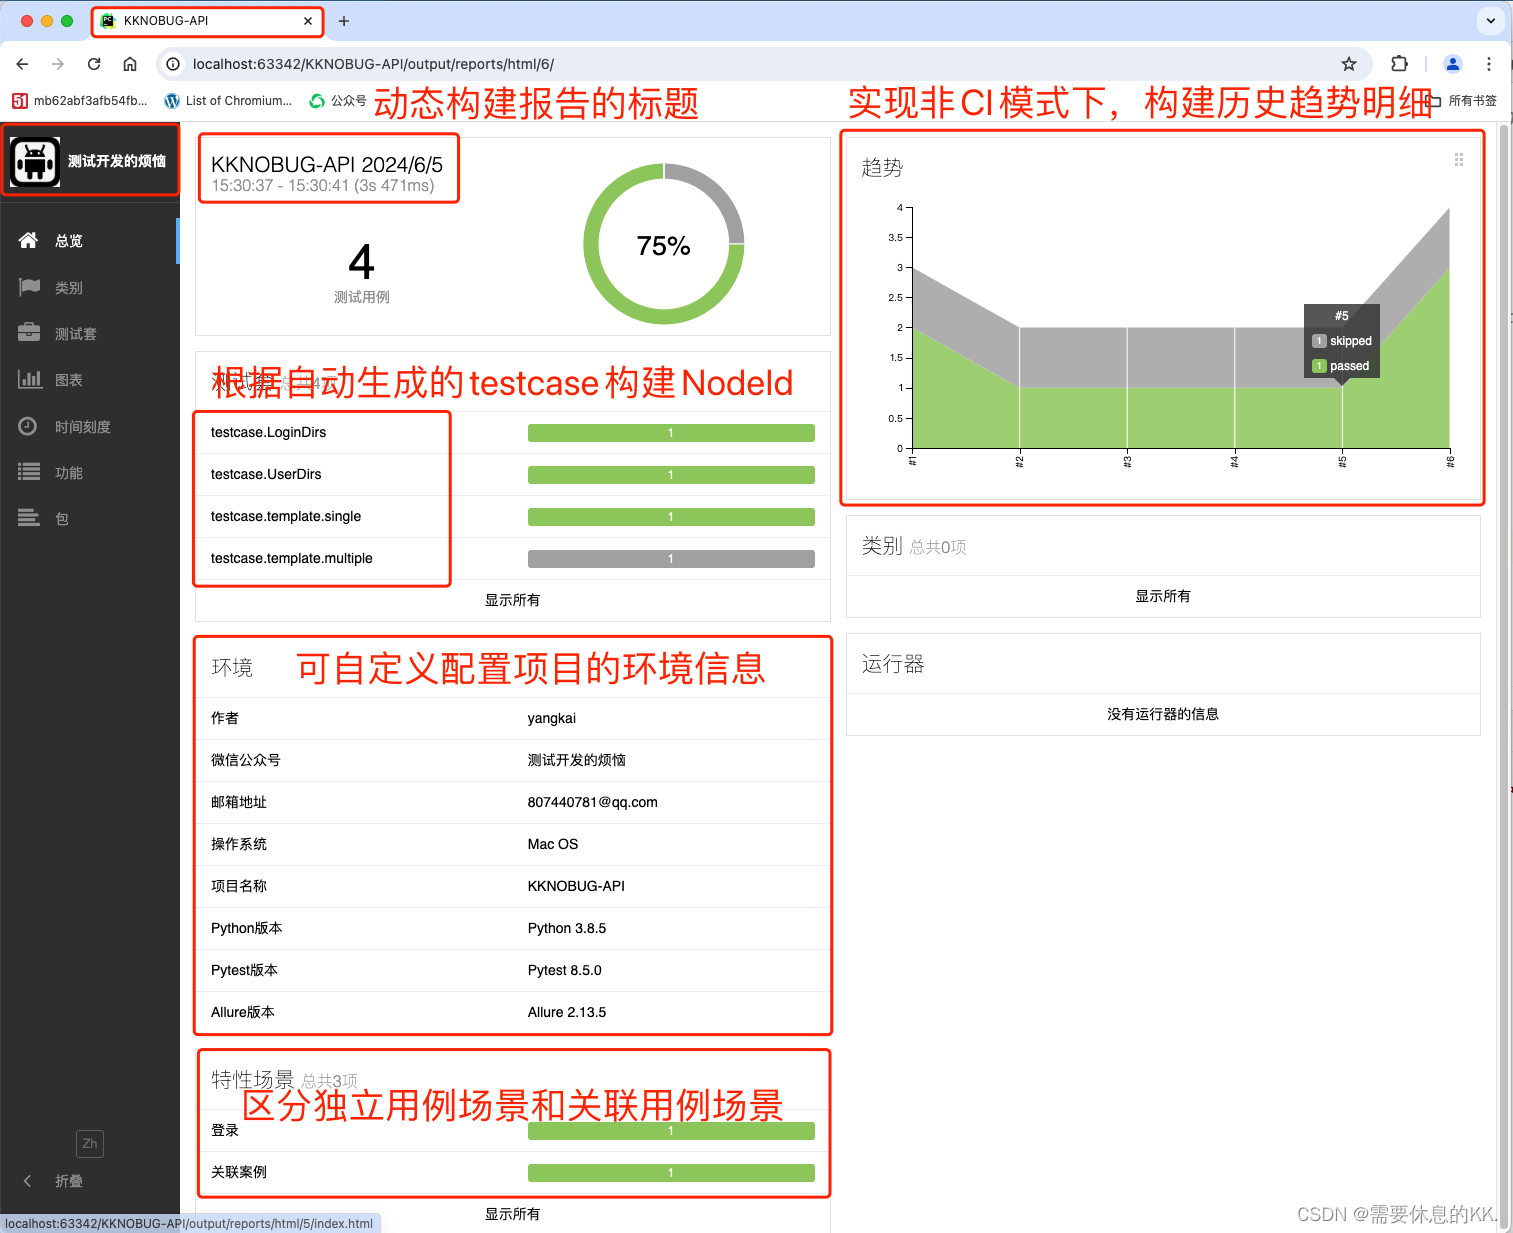Open the mb62abf3afb54fb bookmark
Screen dimensions: 1513x1233
(x=80, y=101)
